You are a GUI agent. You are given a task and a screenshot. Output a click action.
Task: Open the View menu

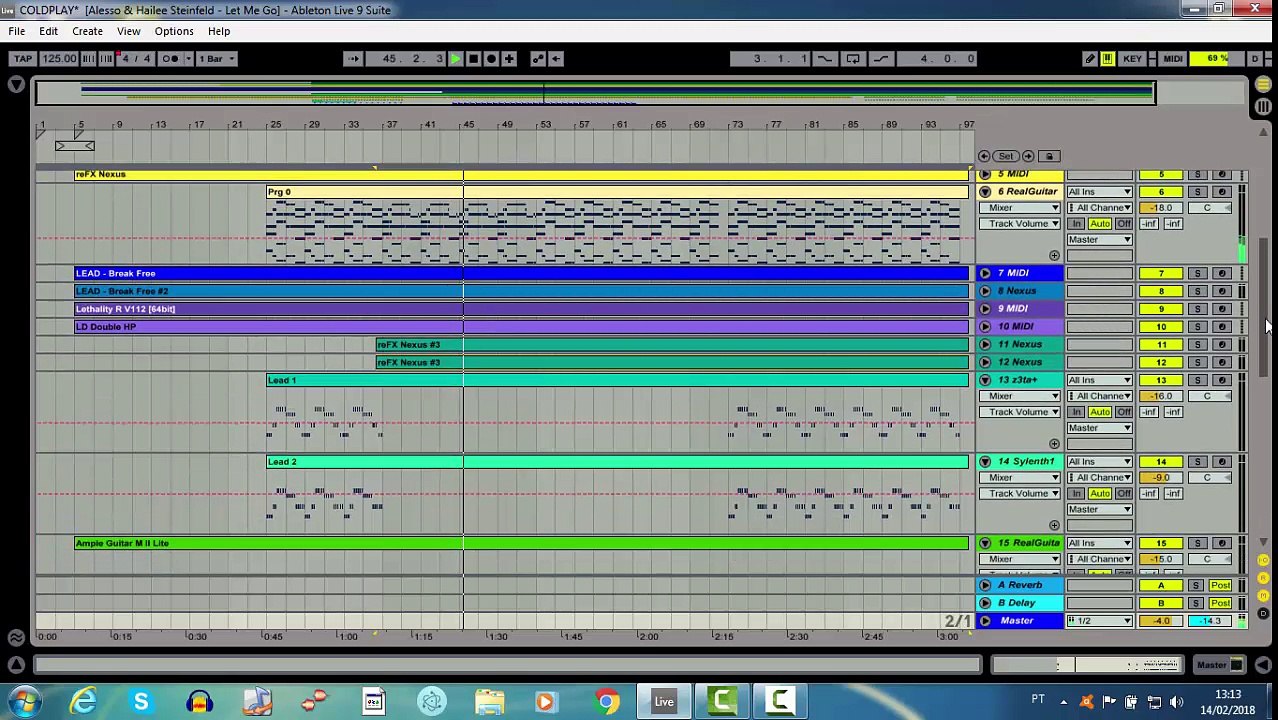[x=128, y=31]
